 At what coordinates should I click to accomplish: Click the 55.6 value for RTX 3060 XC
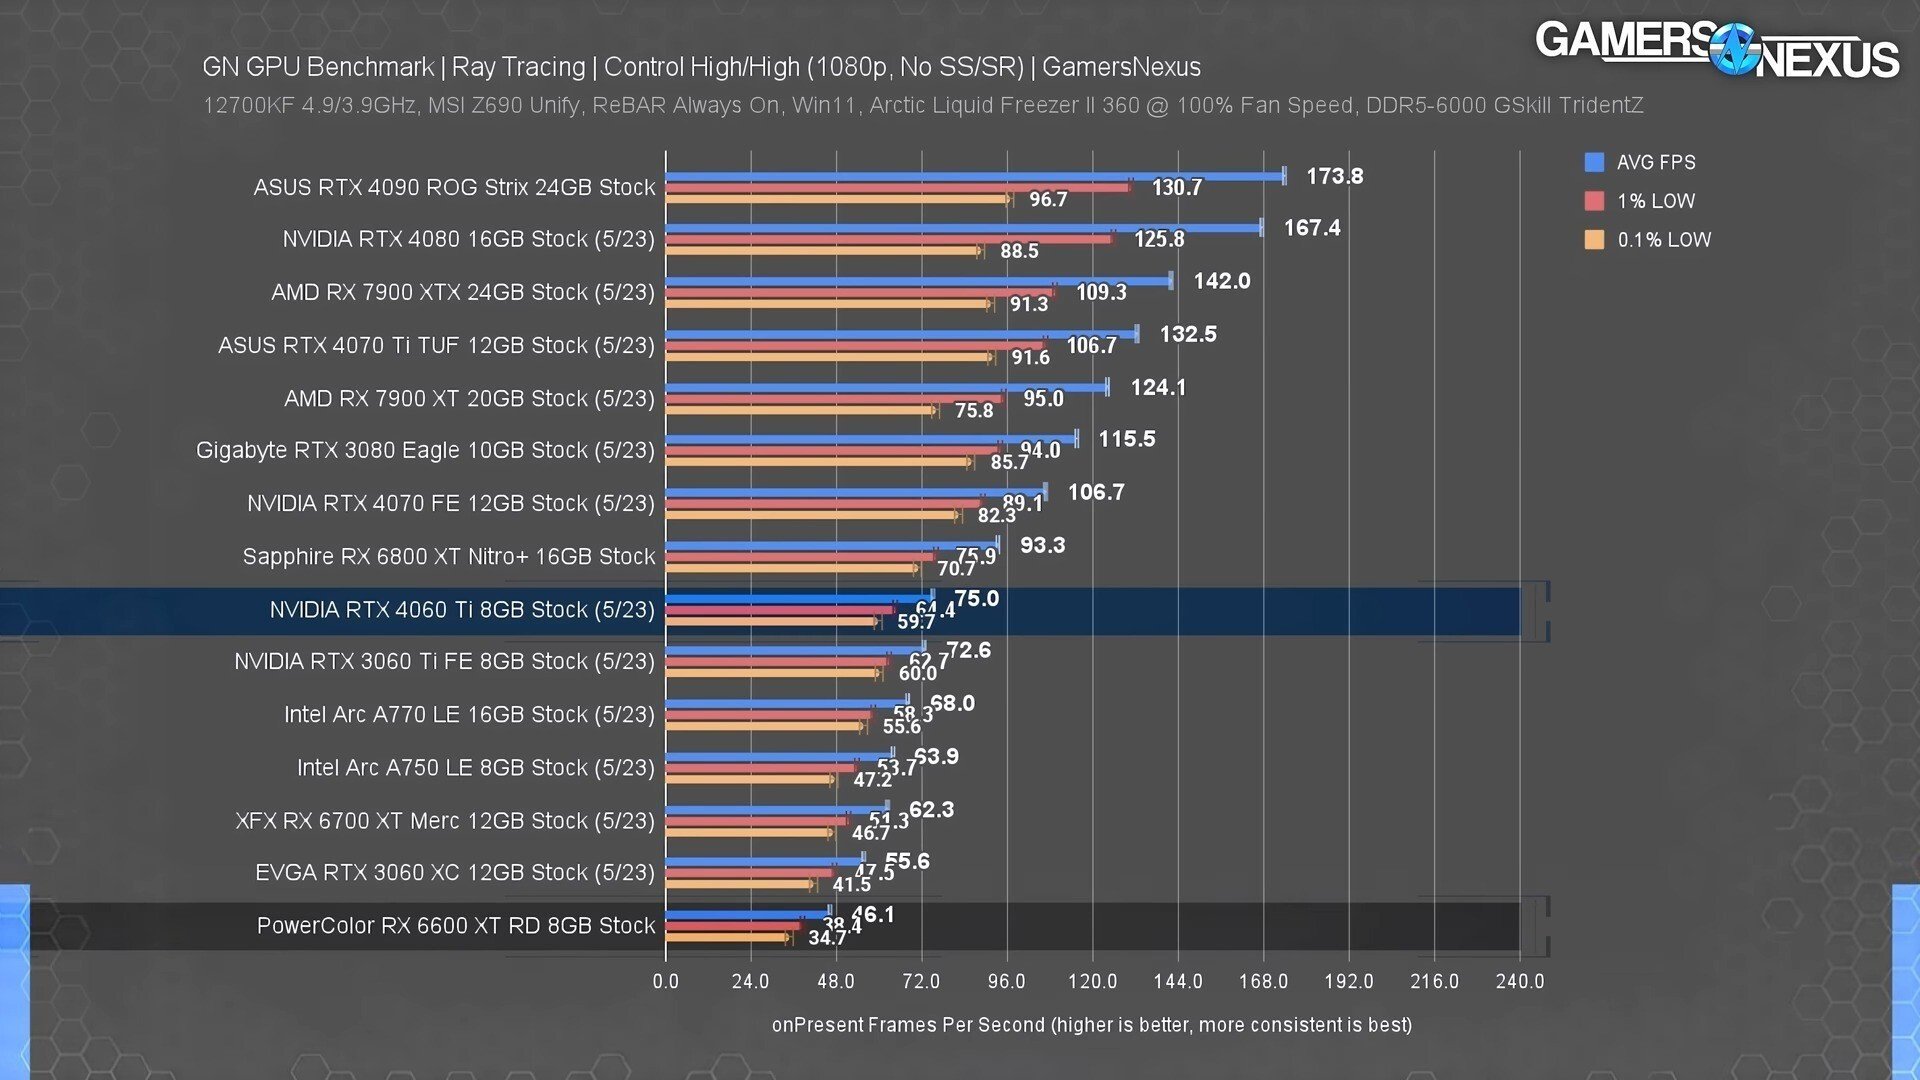(907, 861)
